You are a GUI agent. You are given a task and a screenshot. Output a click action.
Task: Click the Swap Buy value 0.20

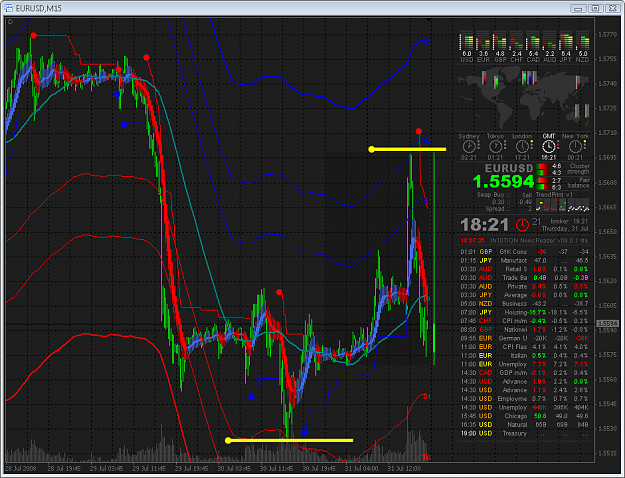(498, 202)
